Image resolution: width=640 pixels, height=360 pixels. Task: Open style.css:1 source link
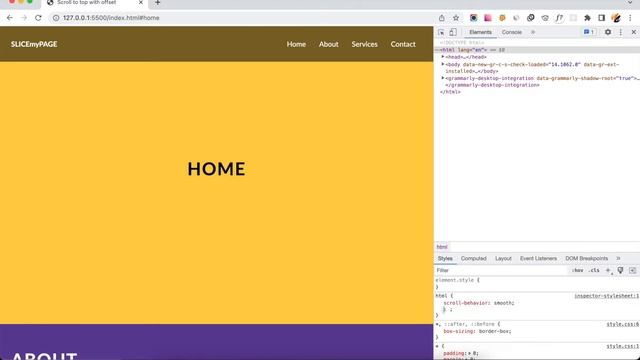(x=622, y=346)
